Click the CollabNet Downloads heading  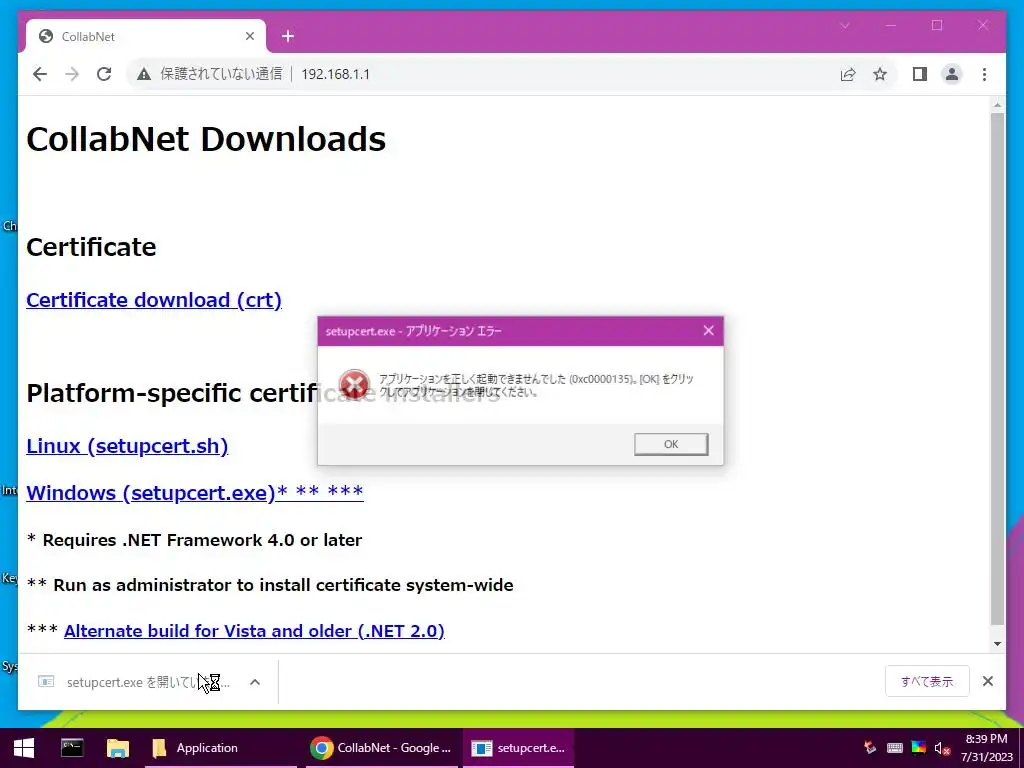(x=206, y=139)
